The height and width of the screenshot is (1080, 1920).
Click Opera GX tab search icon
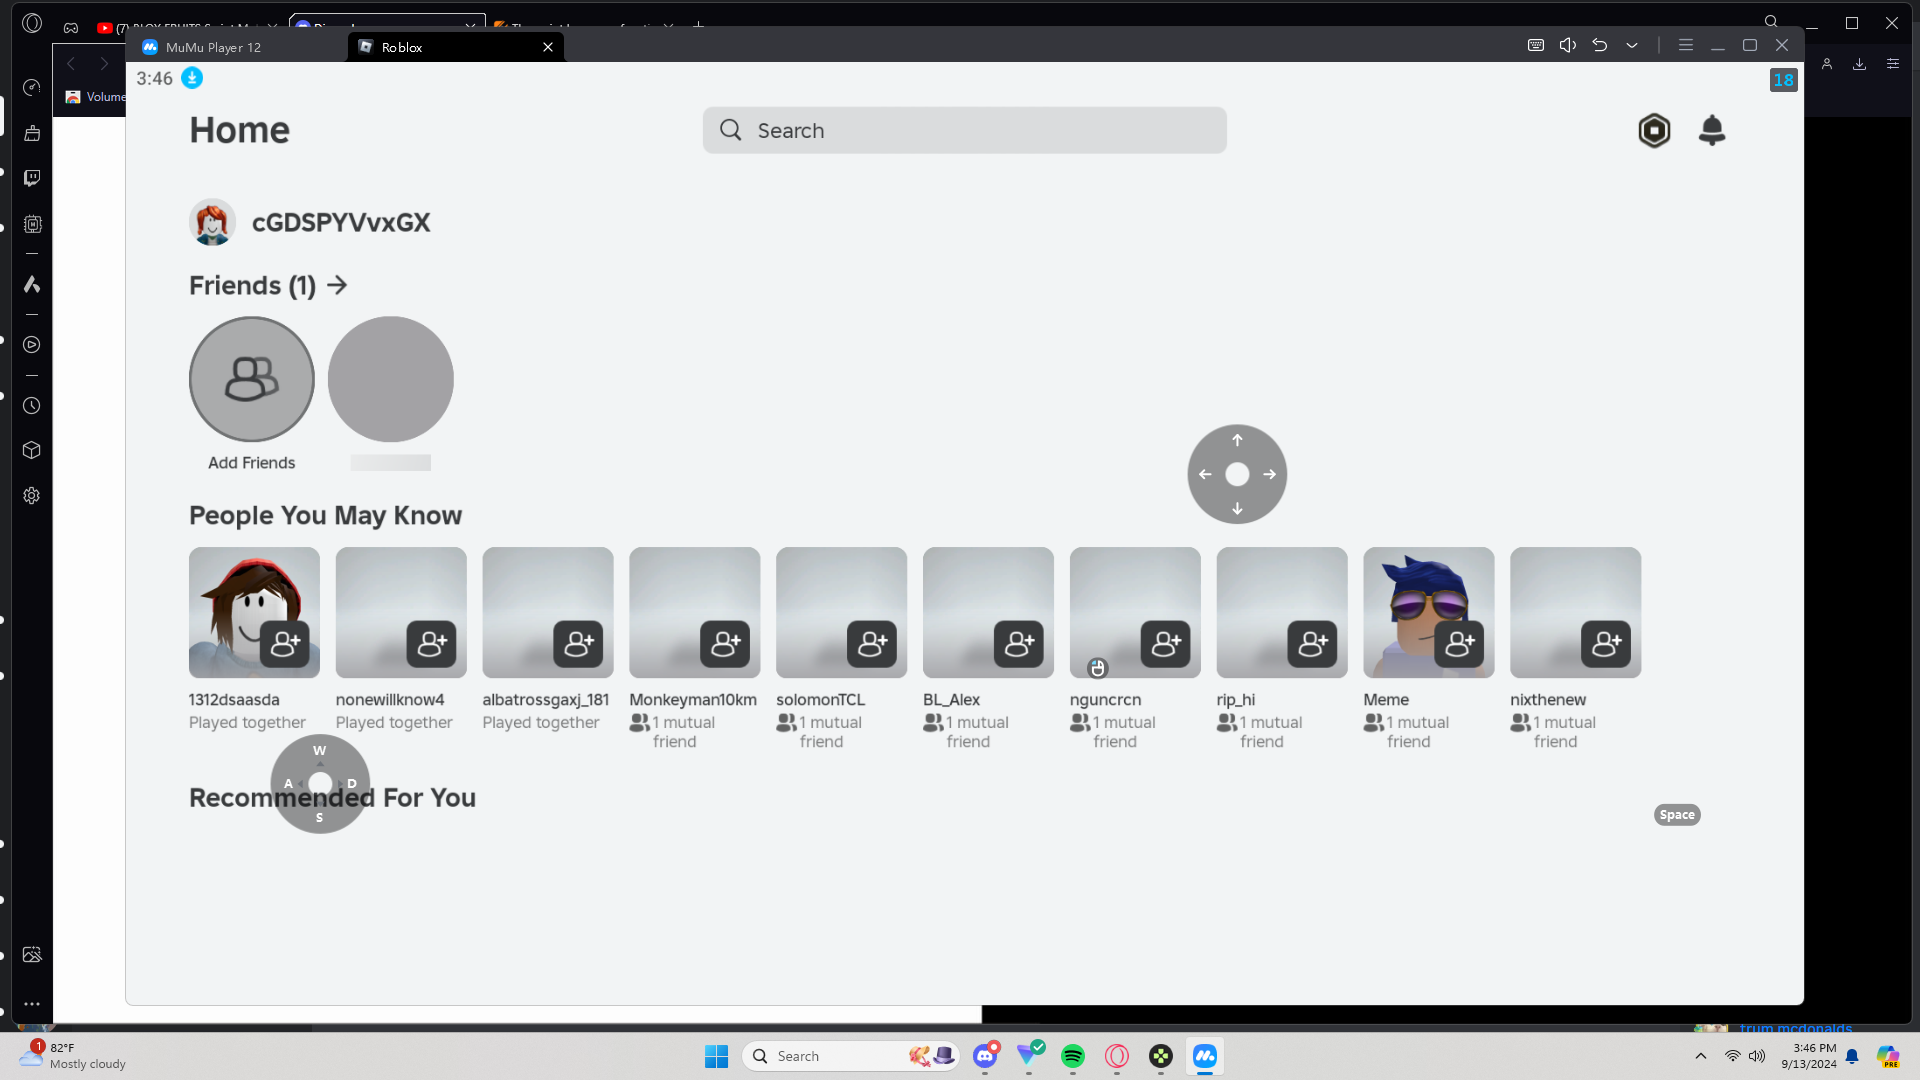[x=1771, y=22]
